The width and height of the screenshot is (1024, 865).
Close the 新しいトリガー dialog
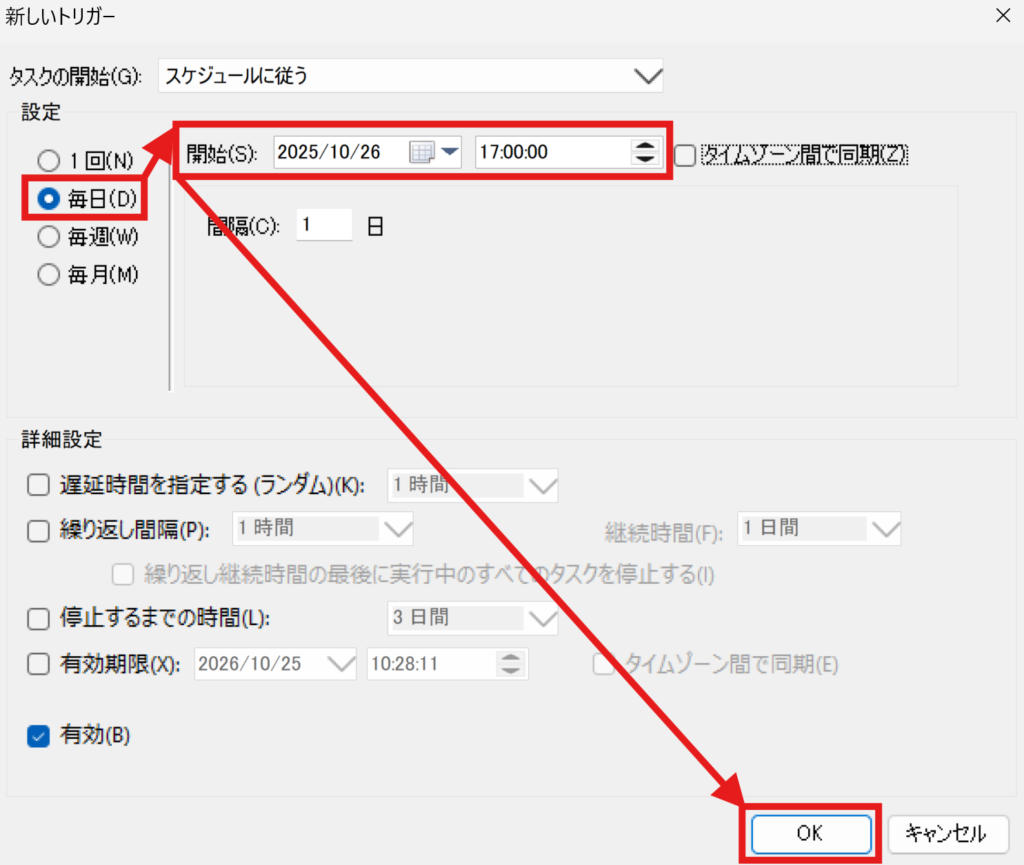[x=1002, y=16]
